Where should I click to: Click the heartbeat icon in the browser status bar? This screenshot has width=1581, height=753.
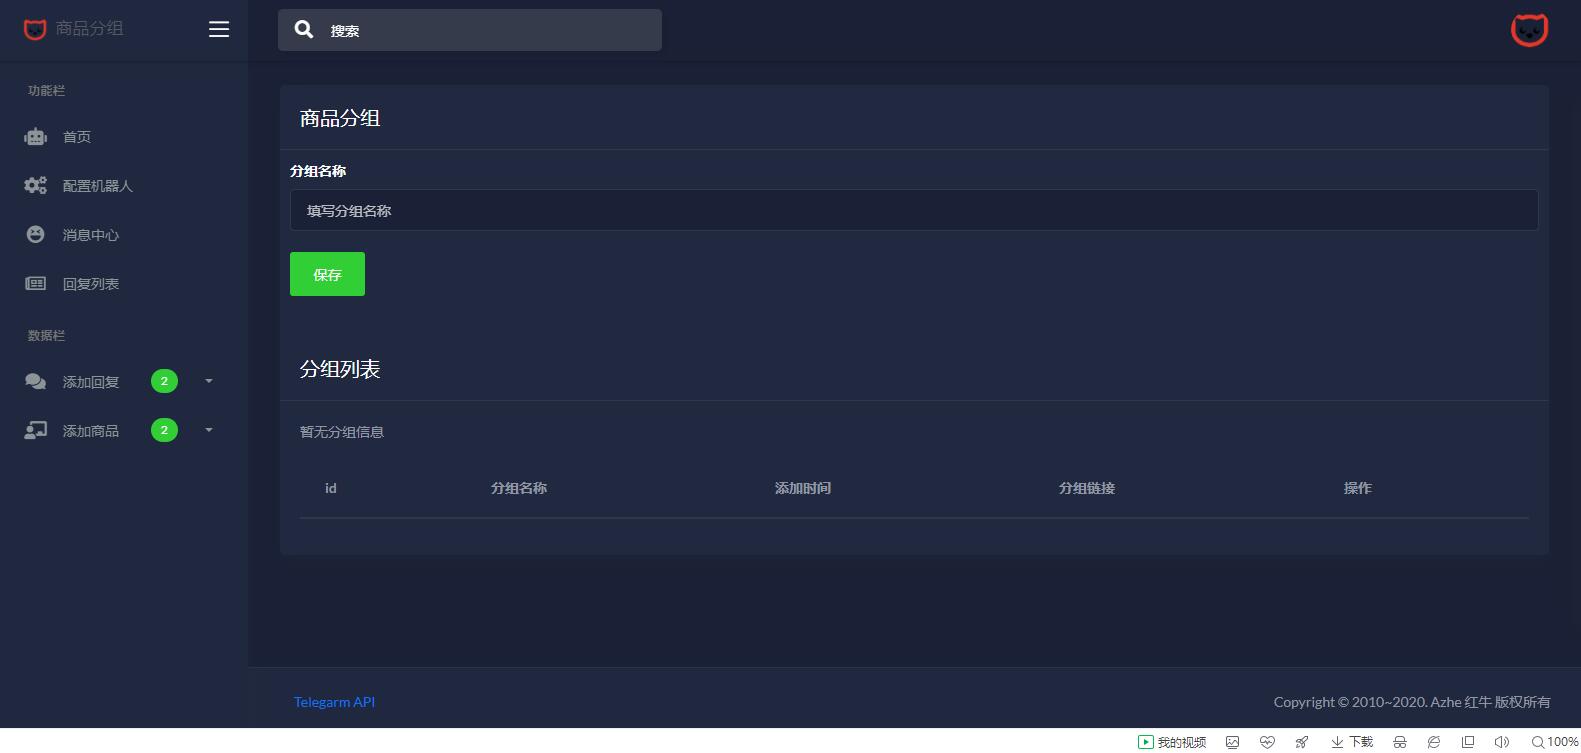(x=1267, y=742)
